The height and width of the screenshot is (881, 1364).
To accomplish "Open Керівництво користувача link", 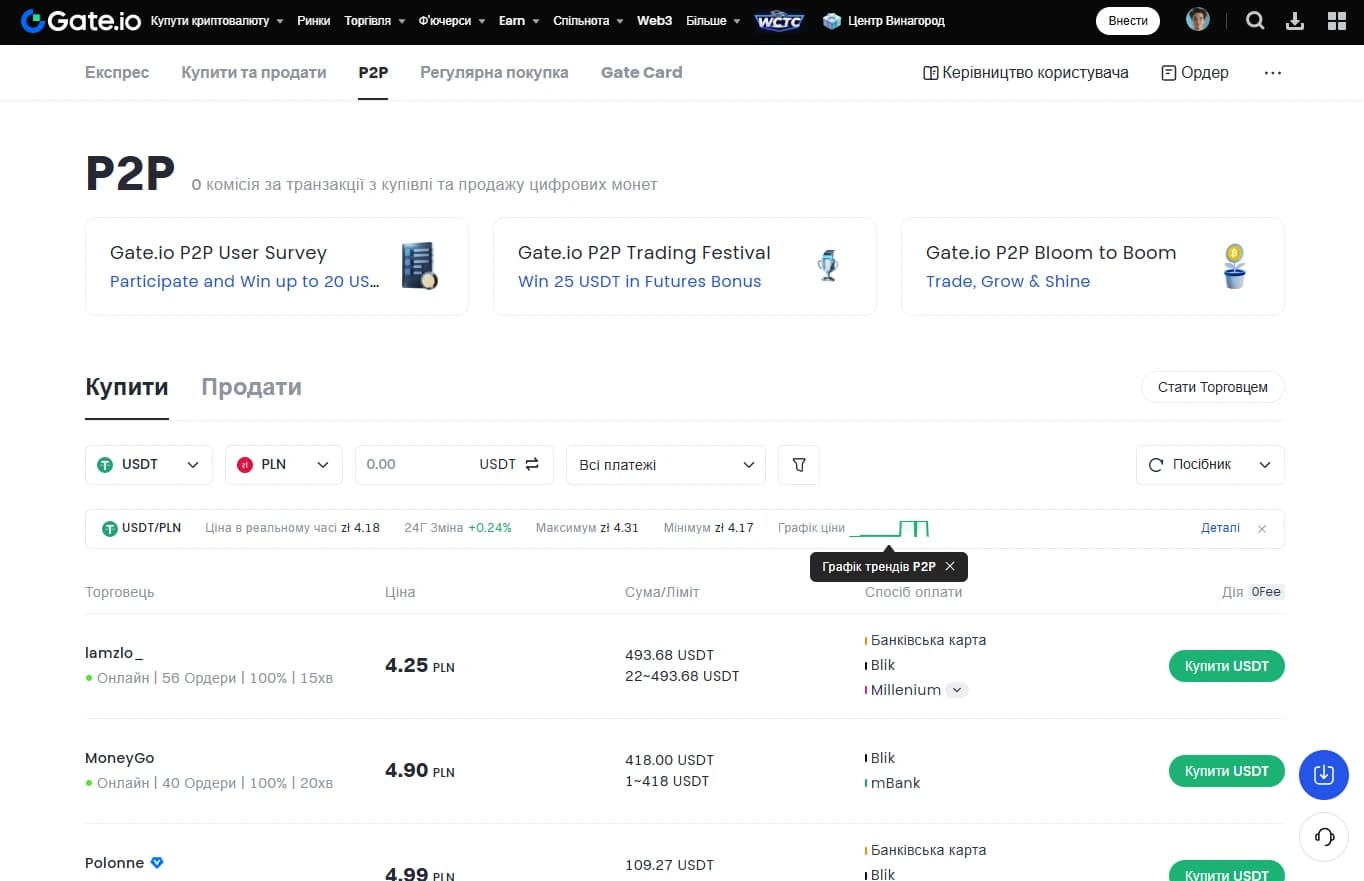I will (x=1035, y=73).
